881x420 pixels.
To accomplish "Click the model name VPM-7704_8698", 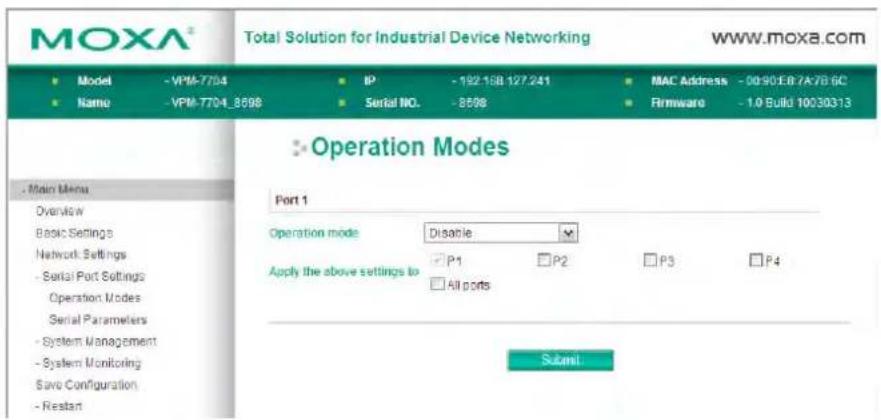I will click(x=214, y=103).
